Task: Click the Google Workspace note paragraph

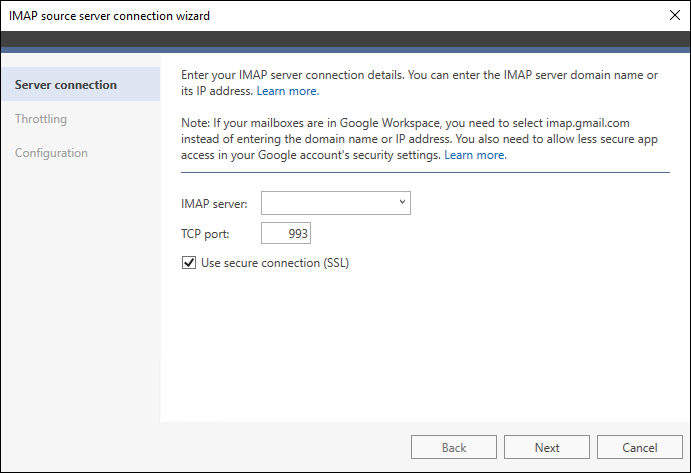Action: 419,139
